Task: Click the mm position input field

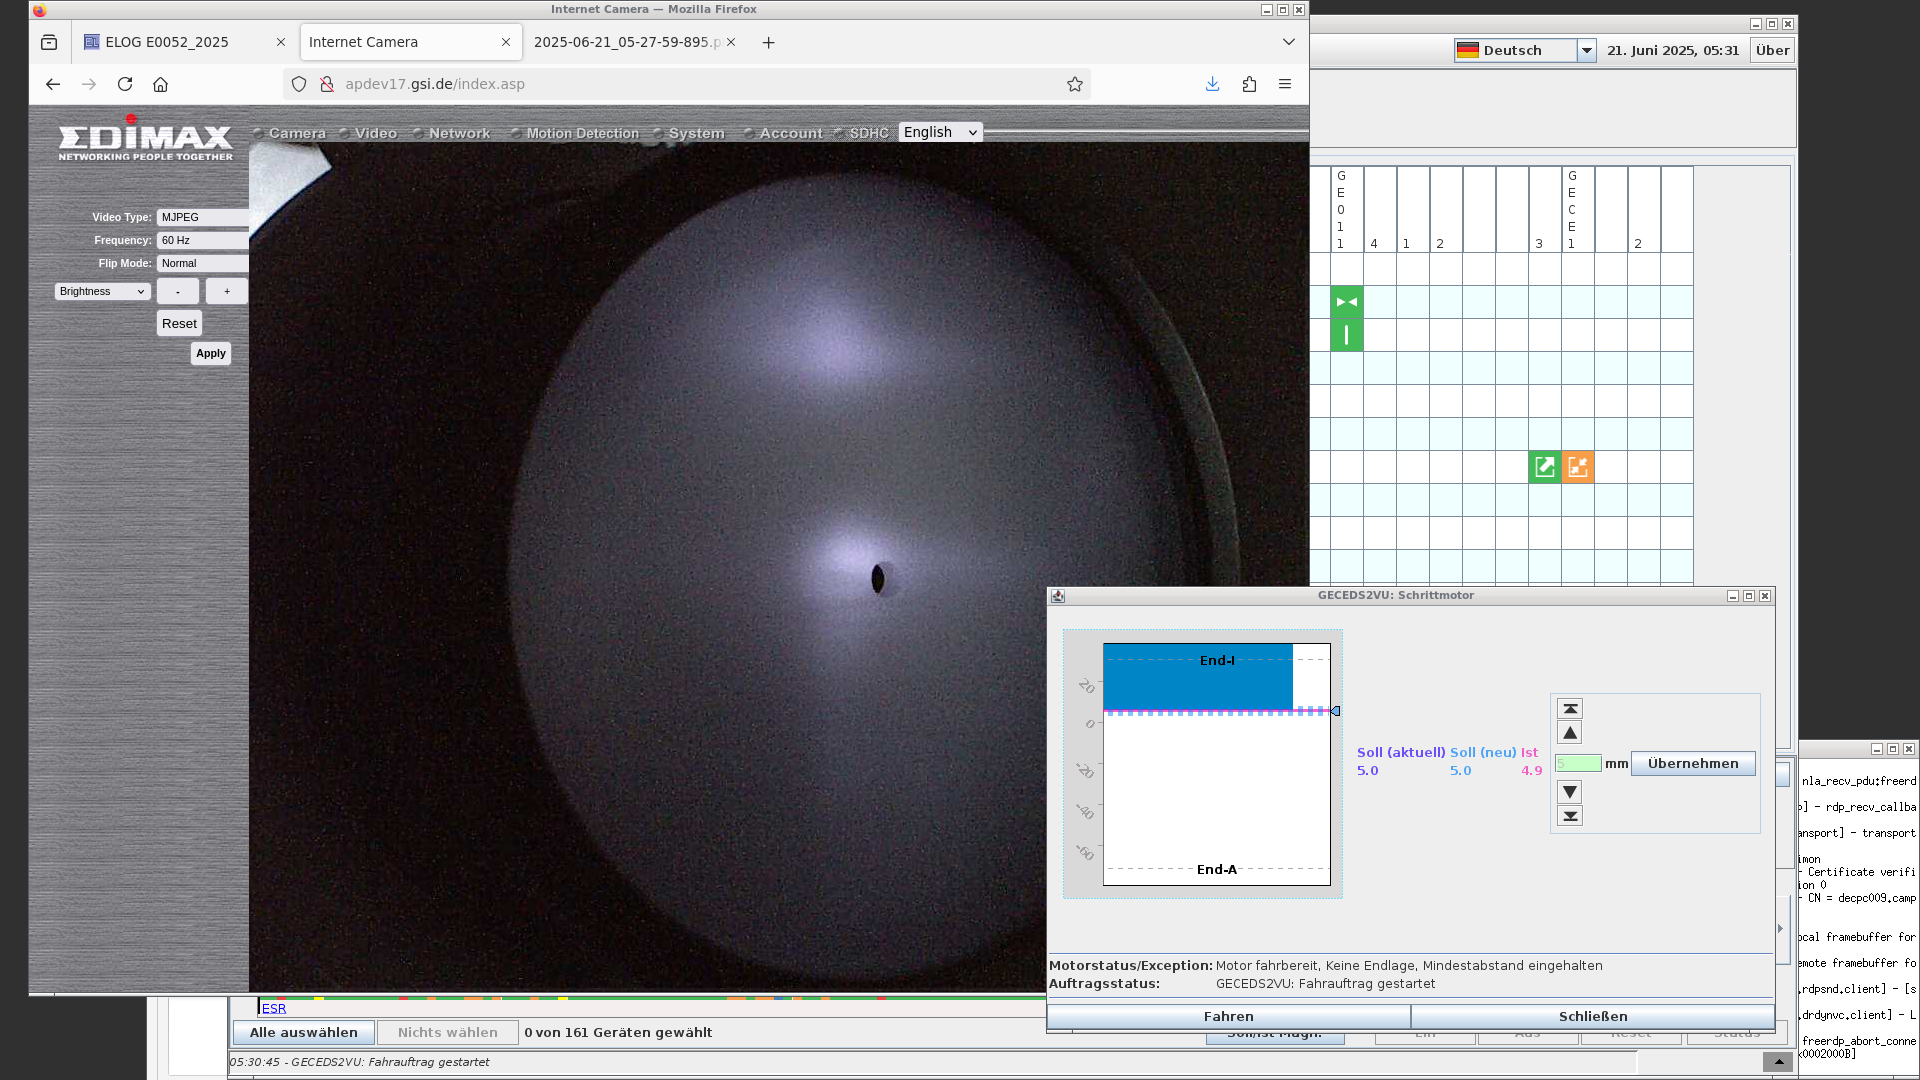Action: point(1578,764)
